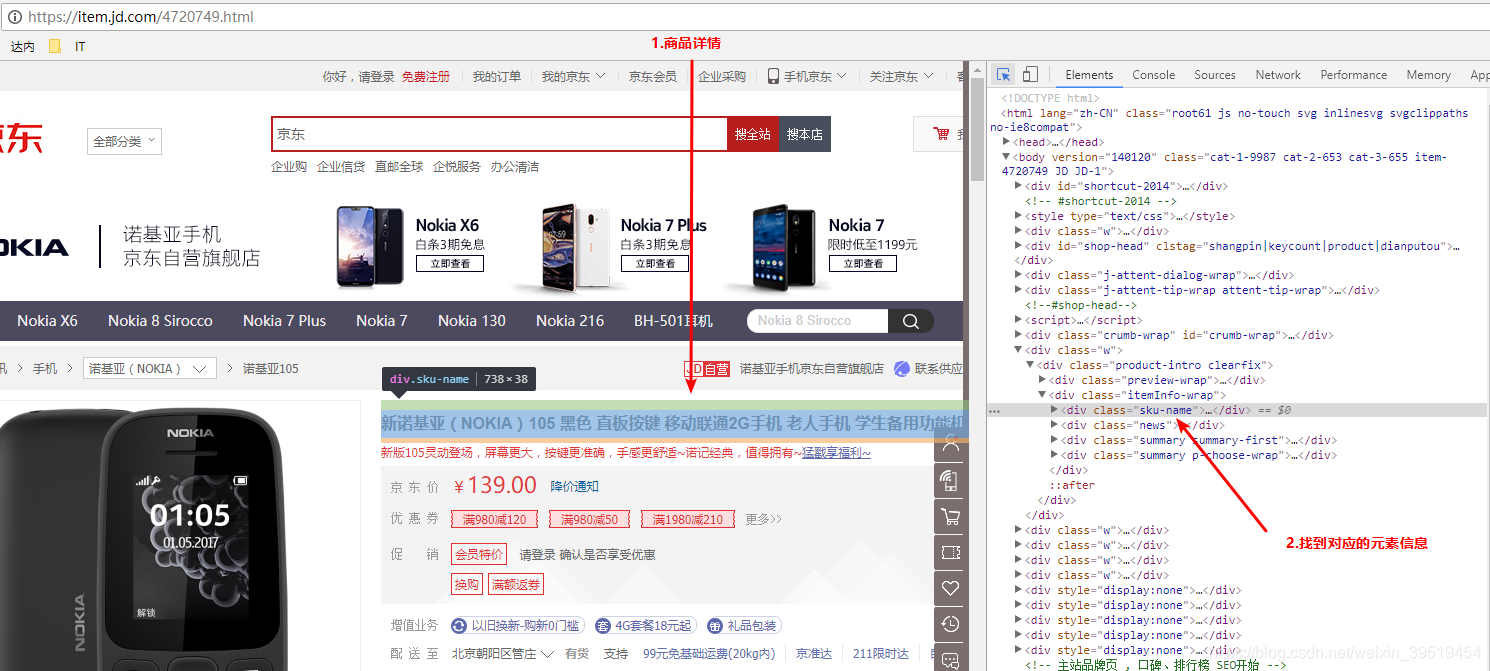Screen dimensions: 1490x671
Task: Open the Nokia X6 nav menu item
Action: [x=47, y=321]
